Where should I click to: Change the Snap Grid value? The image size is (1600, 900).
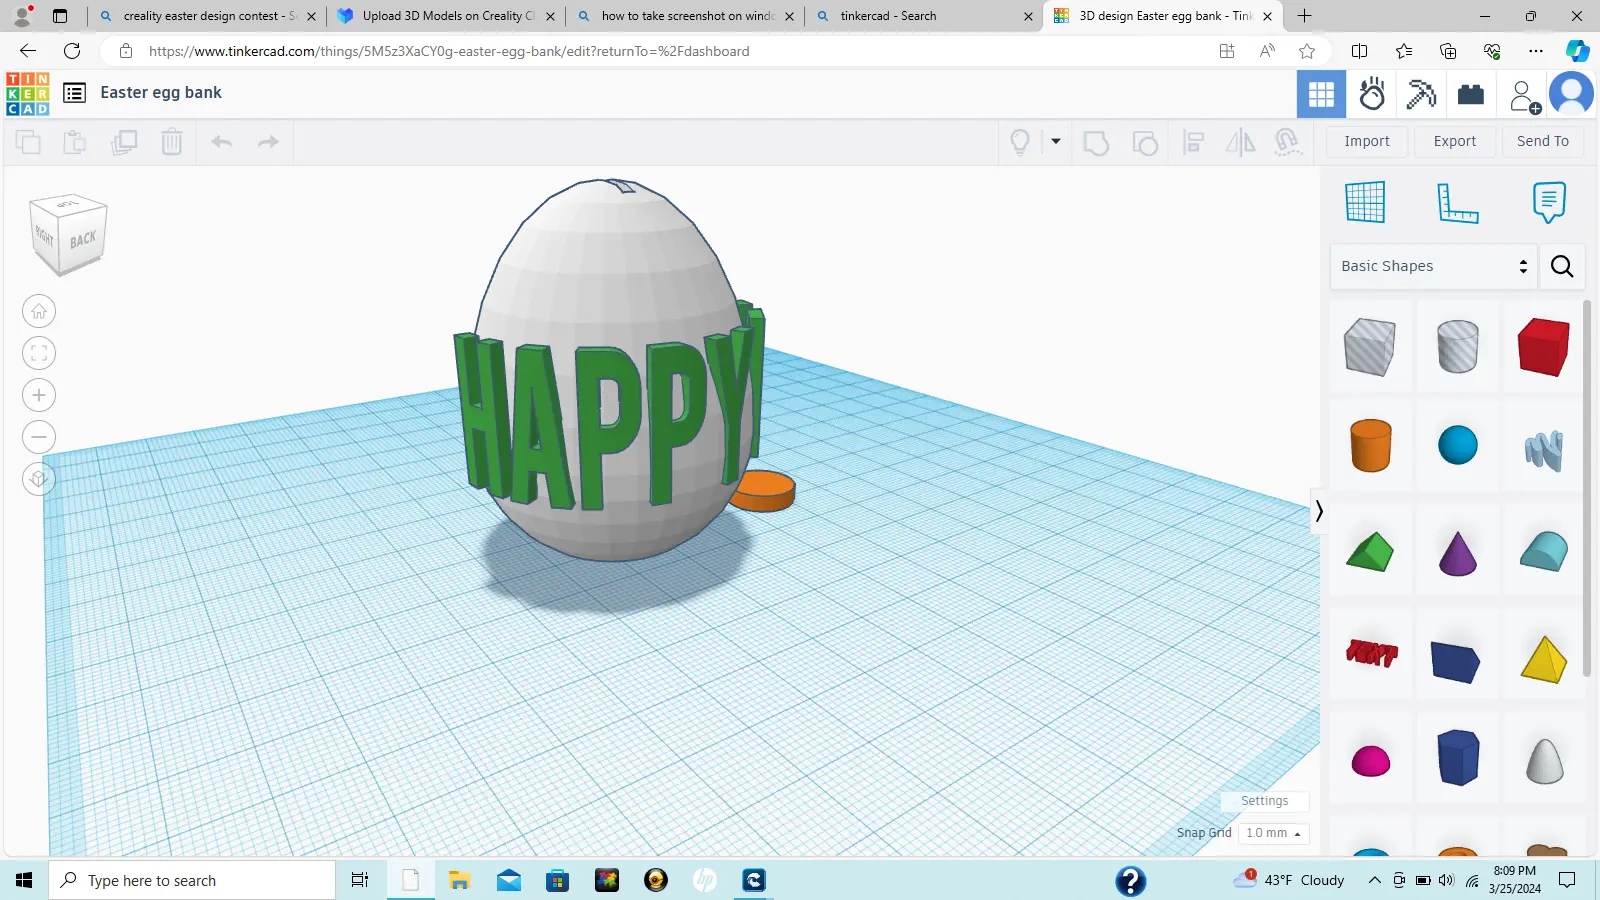[1272, 833]
